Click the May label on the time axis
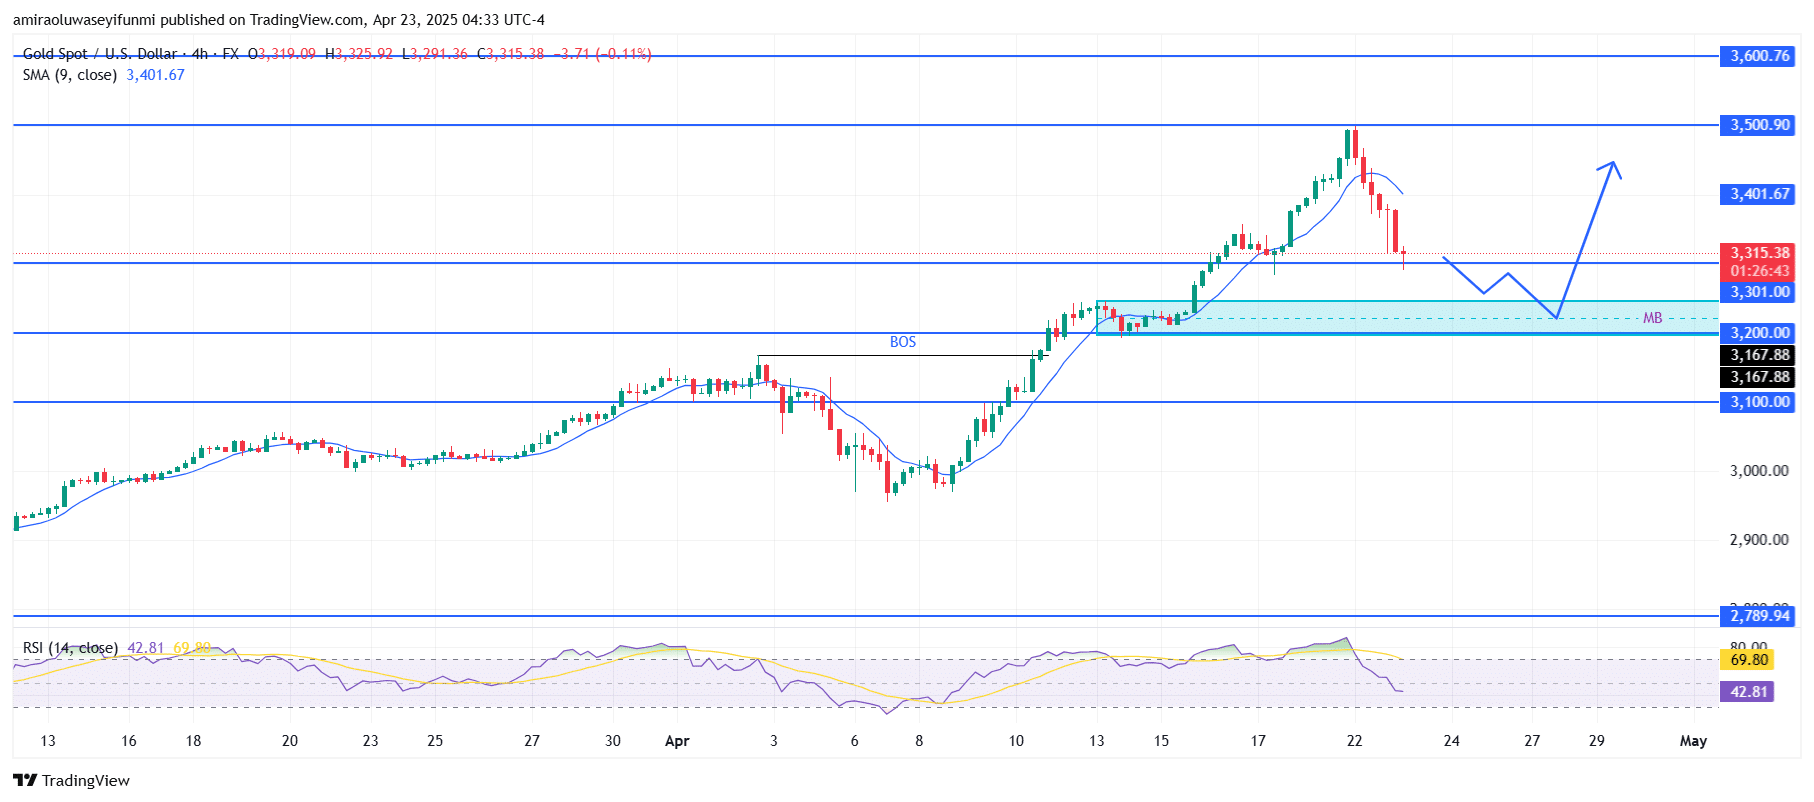Viewport: 1814px width, 802px height. pyautogui.click(x=1692, y=741)
